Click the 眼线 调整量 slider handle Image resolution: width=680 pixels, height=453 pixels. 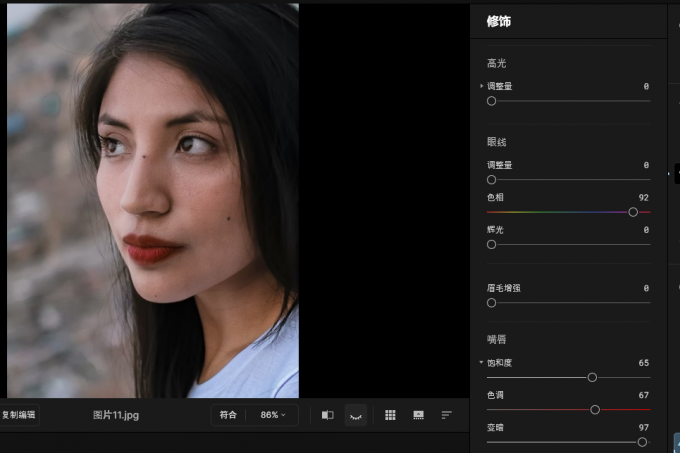click(x=491, y=179)
